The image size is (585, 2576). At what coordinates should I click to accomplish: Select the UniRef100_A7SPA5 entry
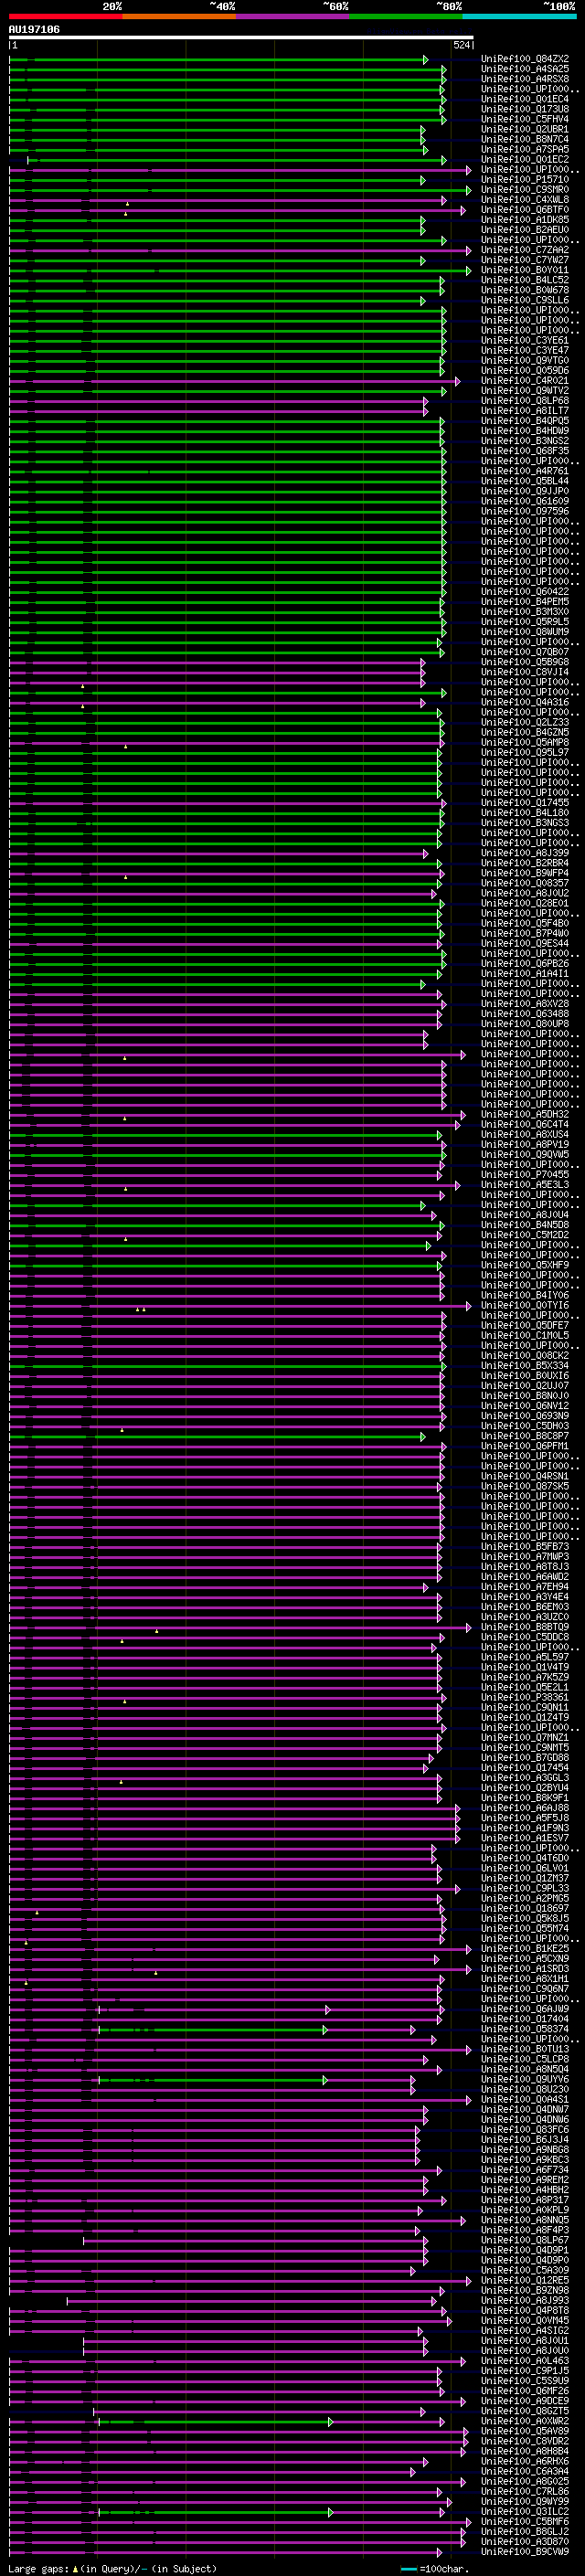point(525,149)
